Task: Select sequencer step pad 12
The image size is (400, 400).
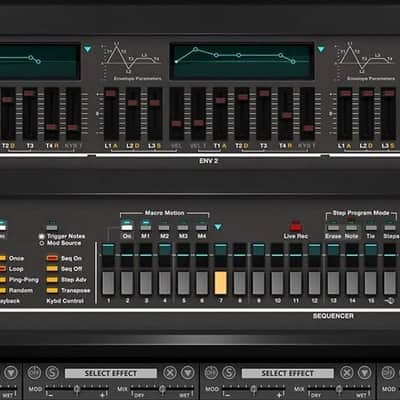Action: (x=314, y=283)
